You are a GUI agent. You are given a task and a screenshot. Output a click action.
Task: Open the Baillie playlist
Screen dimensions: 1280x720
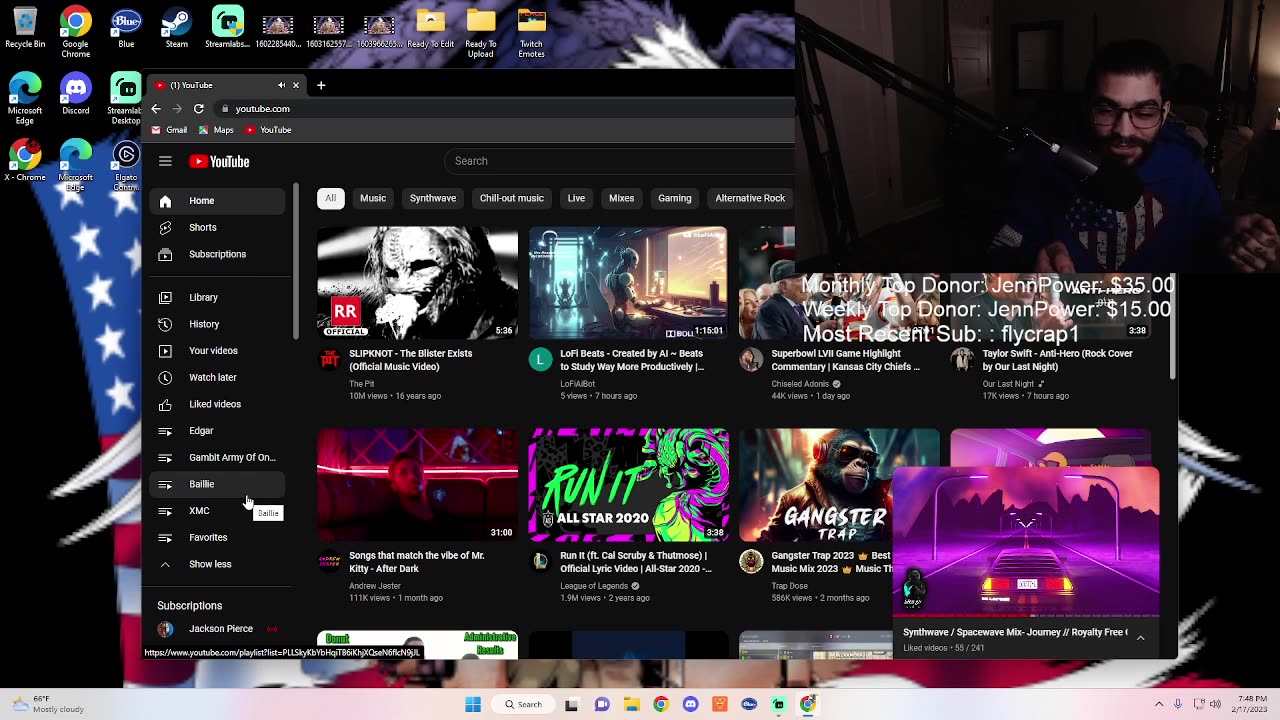pyautogui.click(x=217, y=484)
